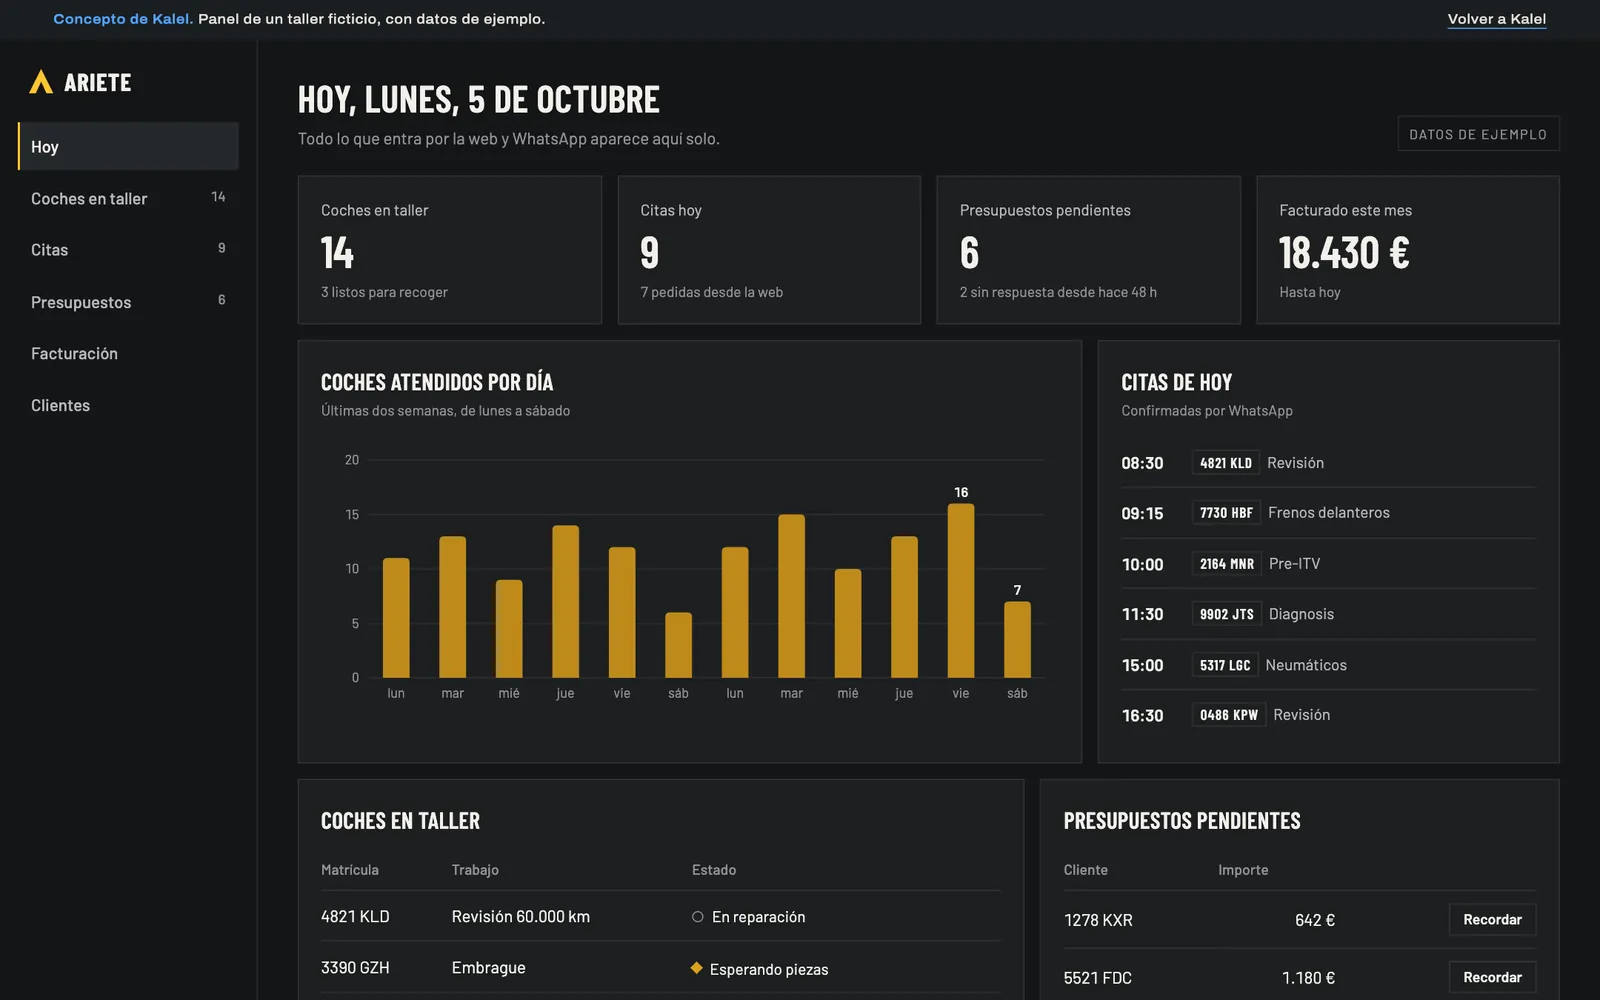Follow the Volver a Kalel link

tap(1496, 19)
